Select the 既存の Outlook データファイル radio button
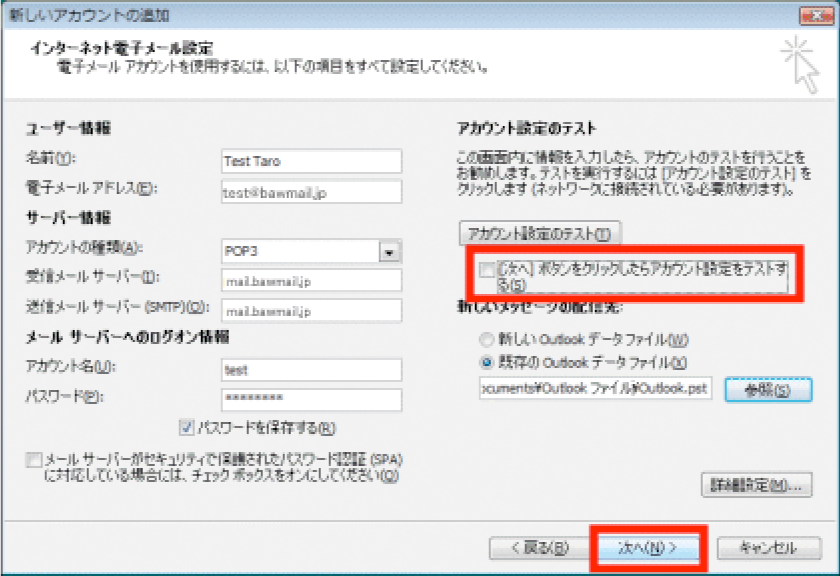 click(x=487, y=361)
